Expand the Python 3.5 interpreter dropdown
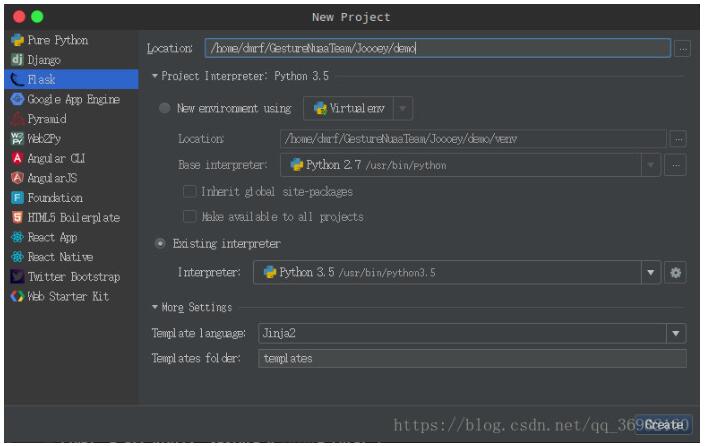This screenshot has height=446, width=705. [x=651, y=272]
